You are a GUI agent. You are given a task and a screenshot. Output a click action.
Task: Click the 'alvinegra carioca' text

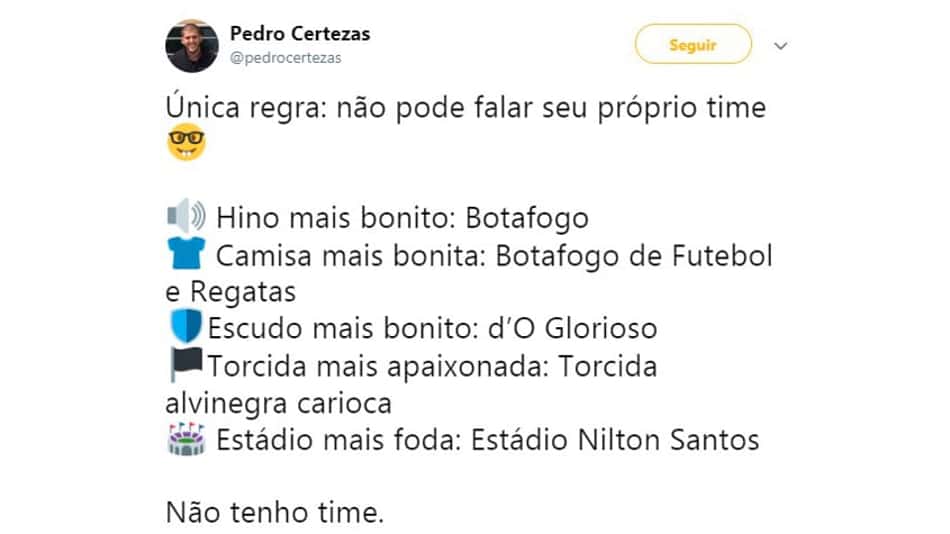279,403
